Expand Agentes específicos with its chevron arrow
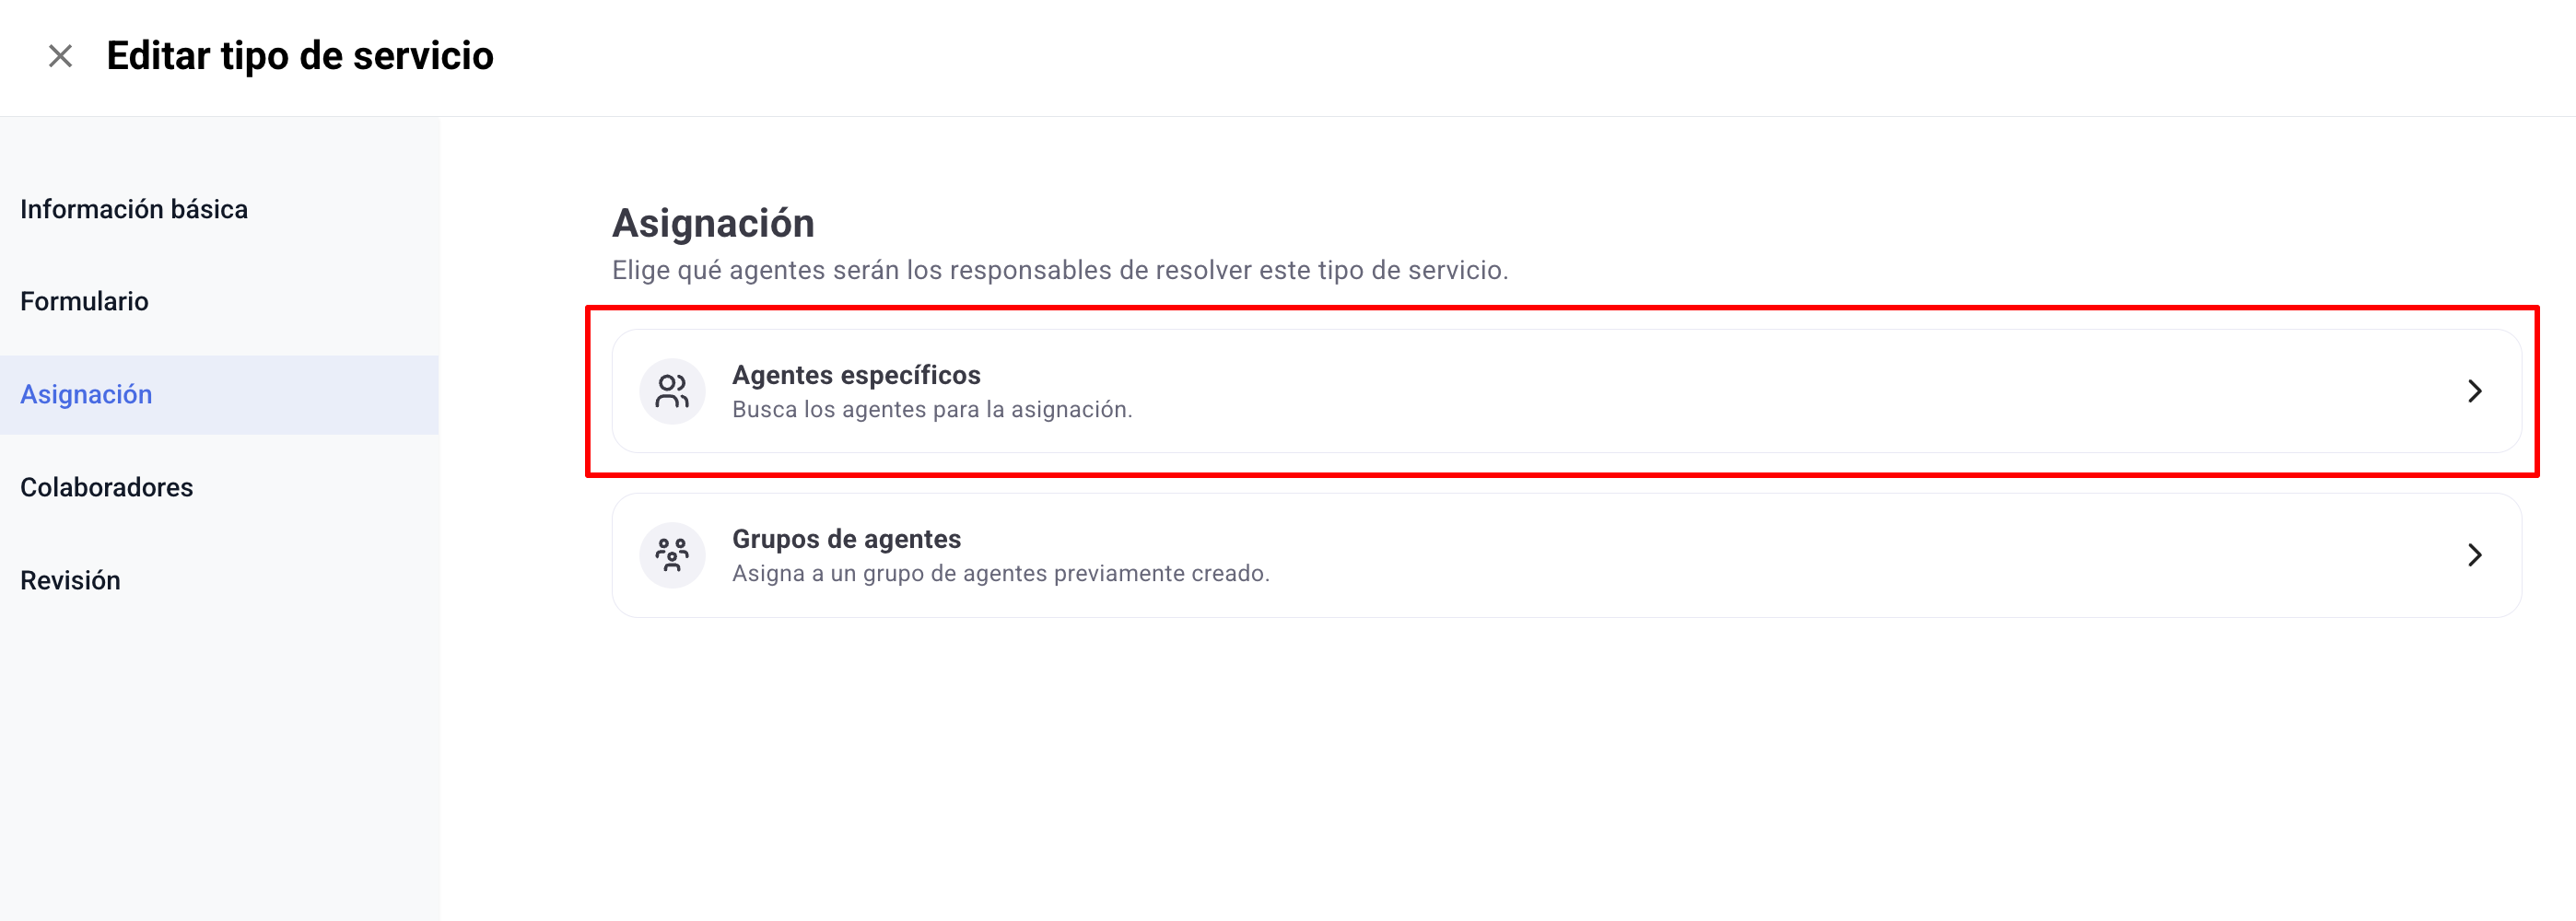Screen dimensions: 2576x921 pos(2474,391)
